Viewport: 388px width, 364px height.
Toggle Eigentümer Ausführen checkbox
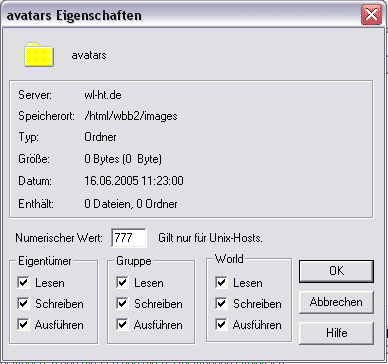pos(23,325)
